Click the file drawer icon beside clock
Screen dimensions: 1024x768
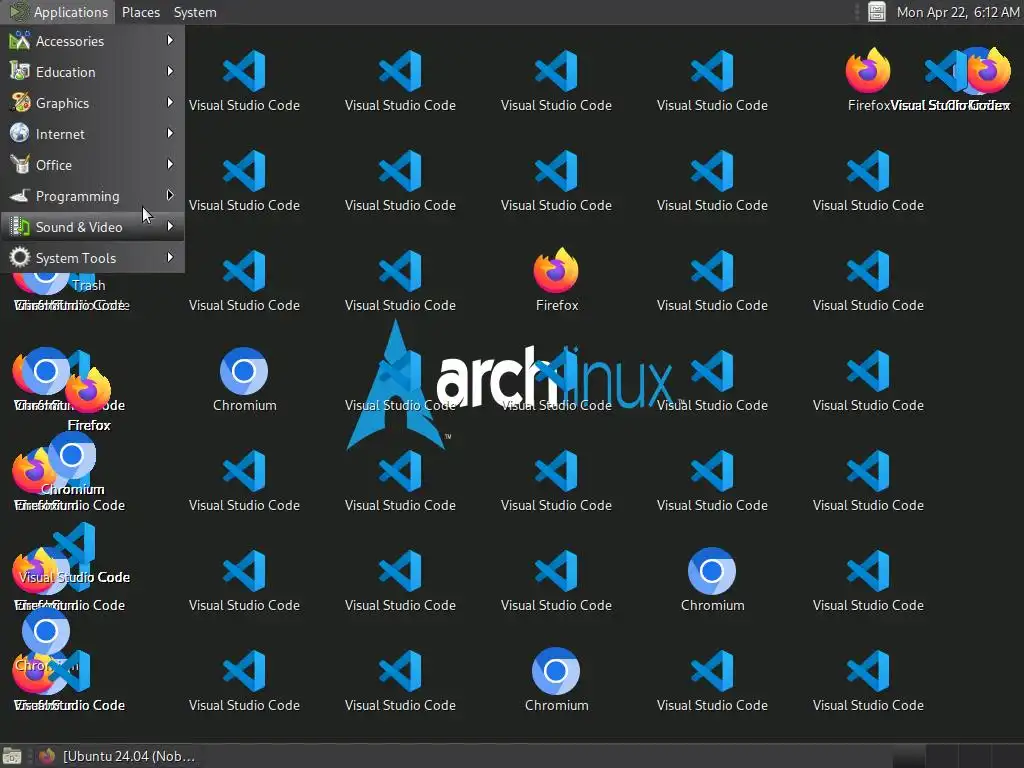[876, 12]
